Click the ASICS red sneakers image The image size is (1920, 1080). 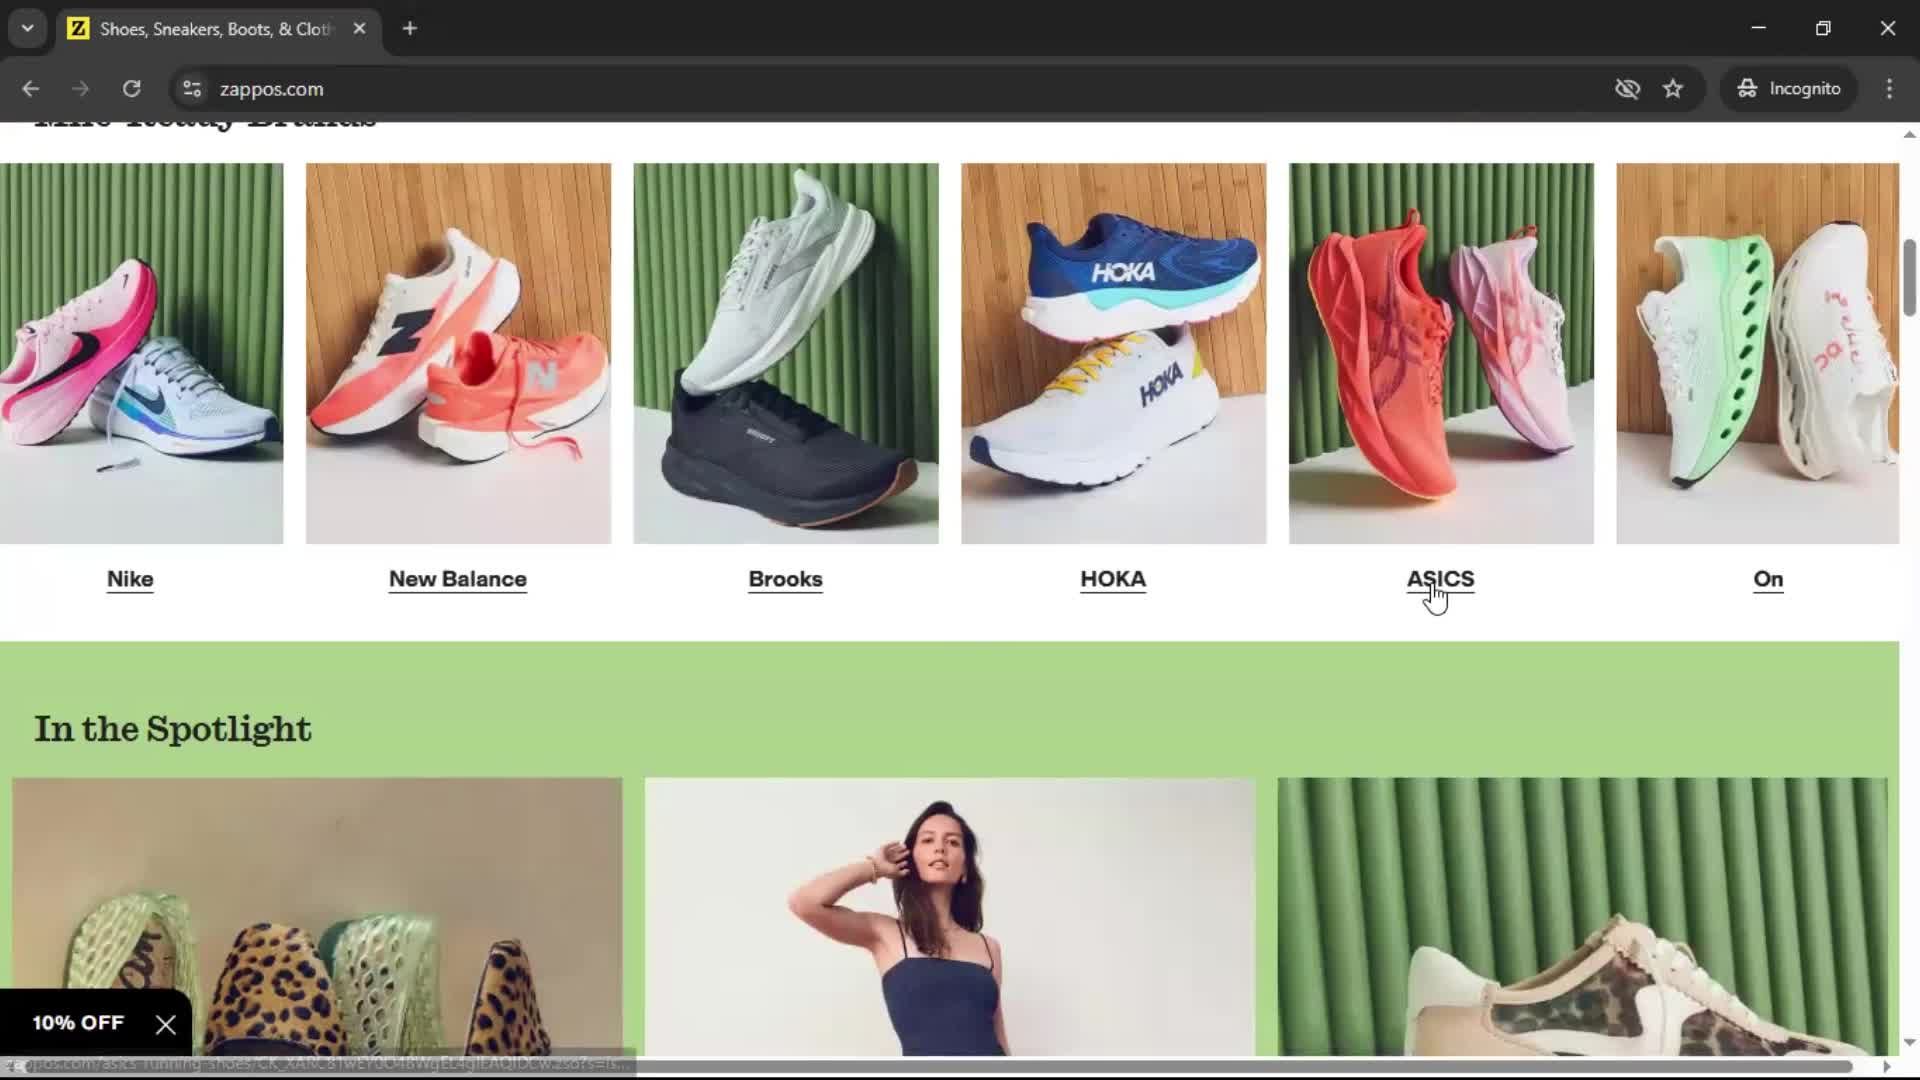click(1441, 353)
